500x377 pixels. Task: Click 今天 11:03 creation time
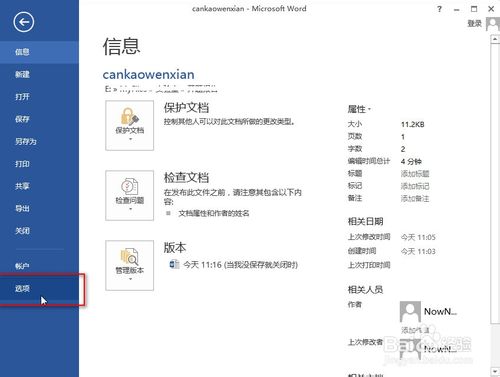(418, 251)
